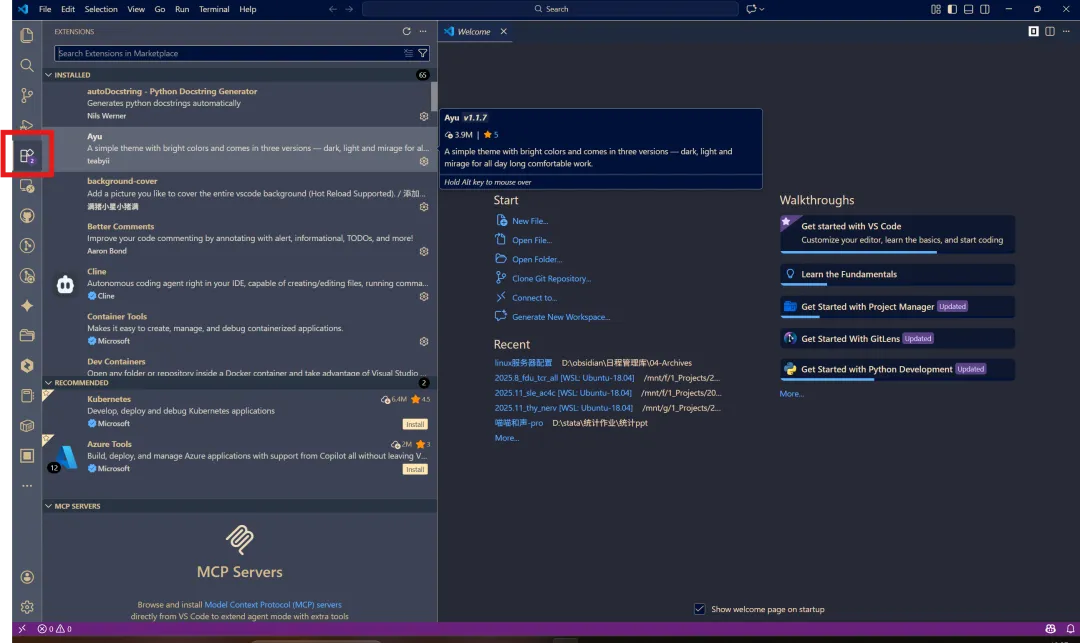Go forward with the title bar arrow

point(349,9)
